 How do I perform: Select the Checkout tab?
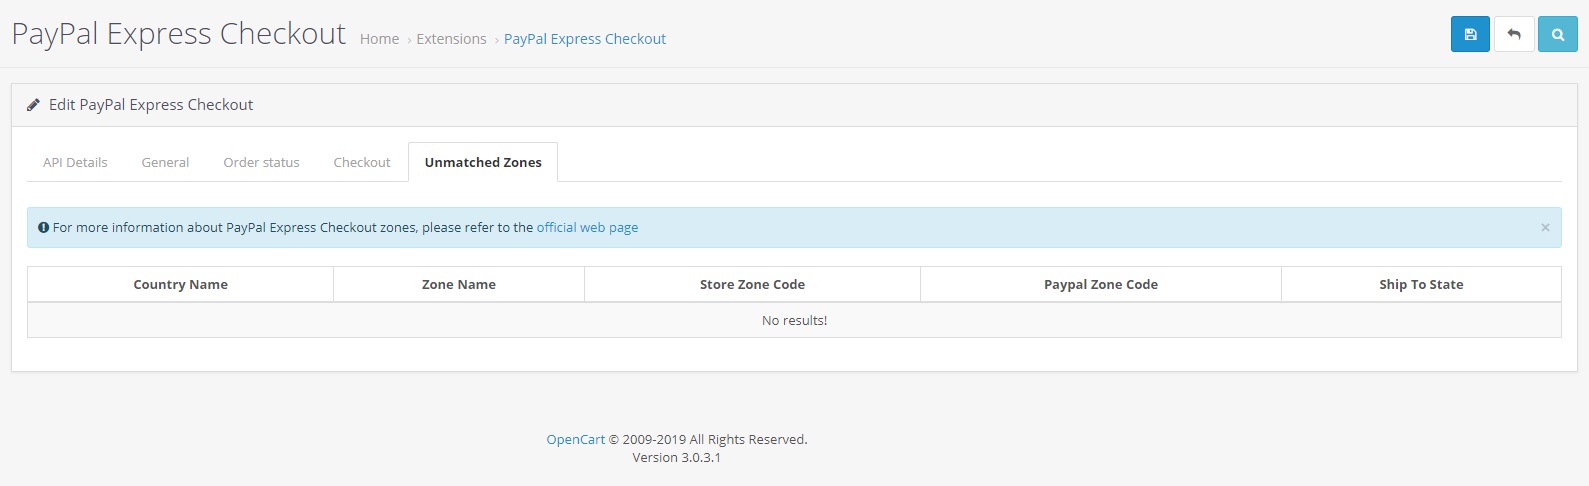pyautogui.click(x=362, y=162)
